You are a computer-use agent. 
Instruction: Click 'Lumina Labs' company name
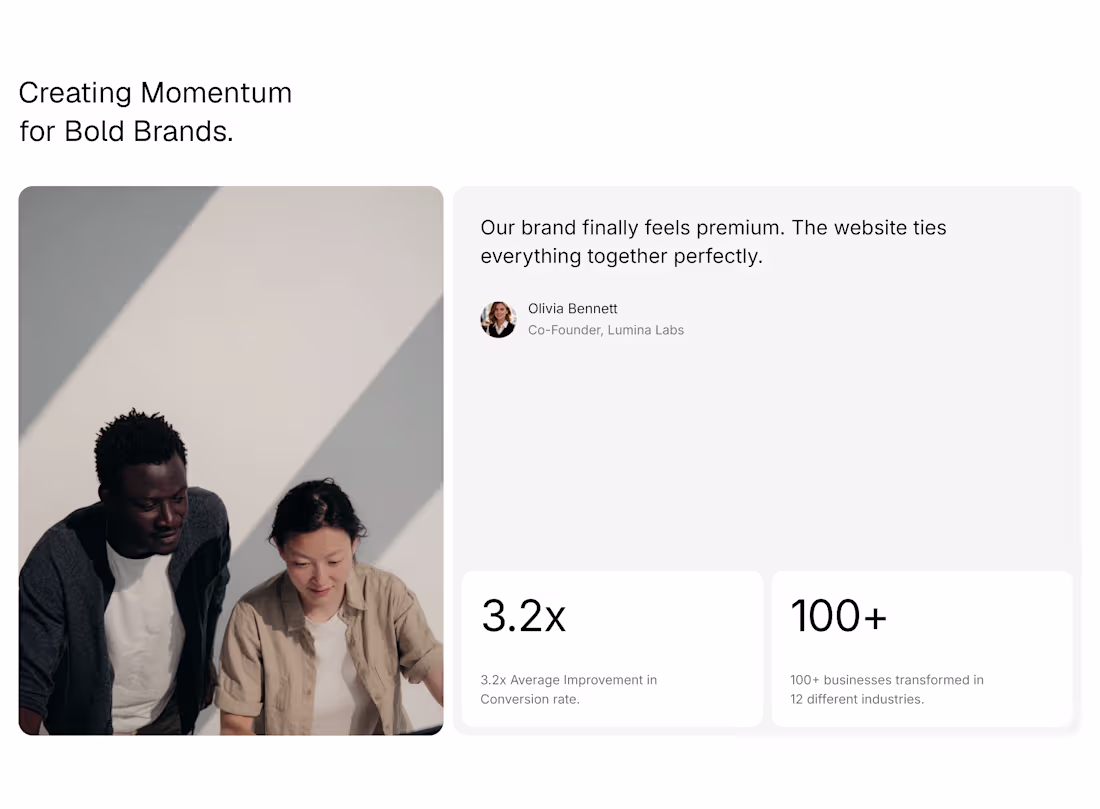click(x=645, y=330)
